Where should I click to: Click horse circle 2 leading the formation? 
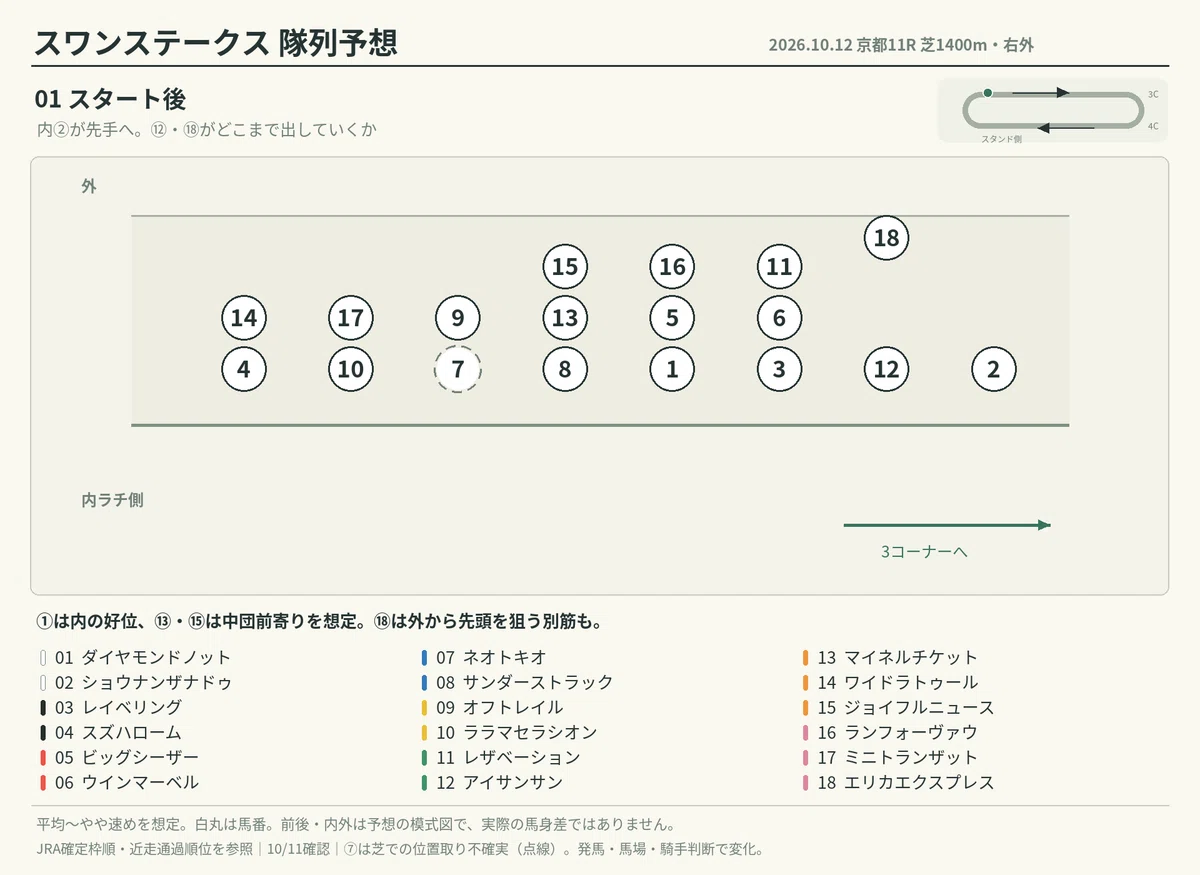click(993, 370)
